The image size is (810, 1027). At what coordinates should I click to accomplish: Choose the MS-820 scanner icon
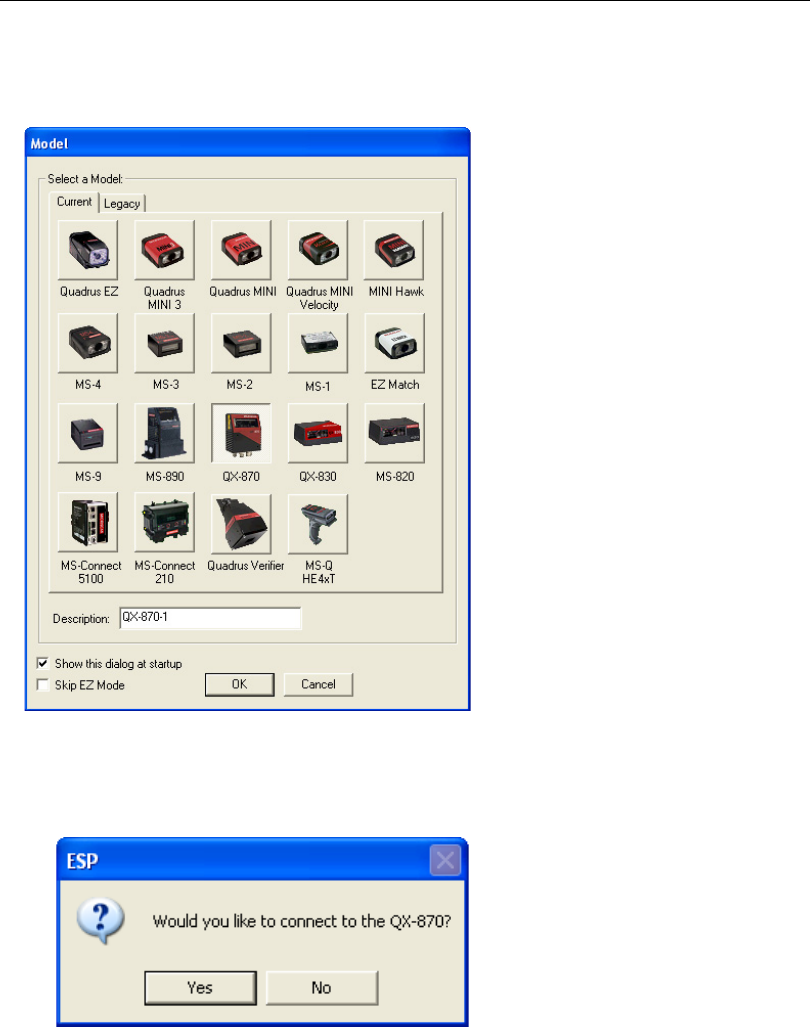395,434
